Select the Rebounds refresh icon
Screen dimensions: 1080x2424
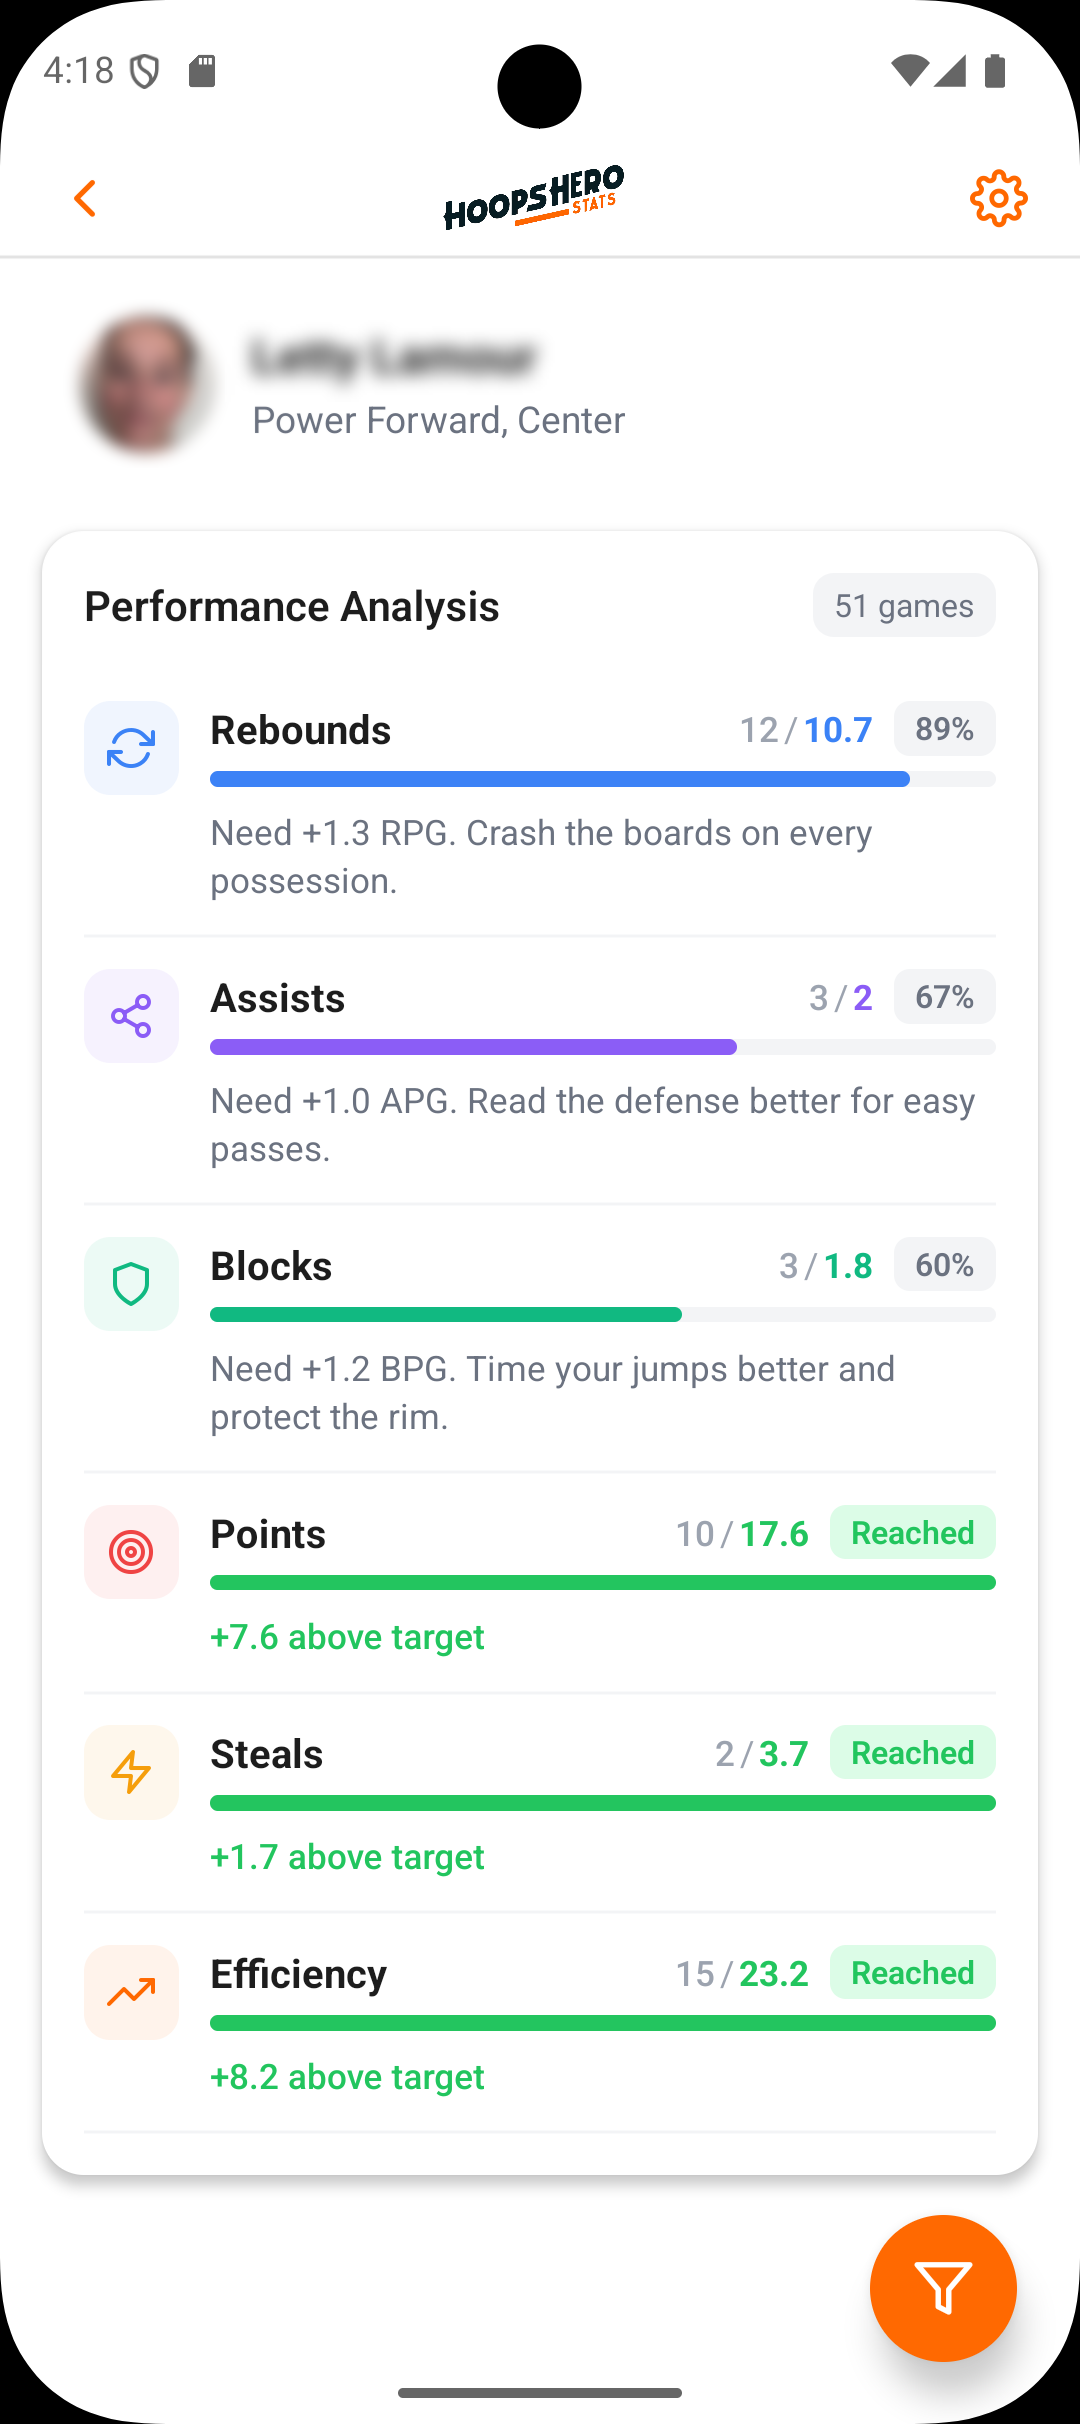(130, 747)
